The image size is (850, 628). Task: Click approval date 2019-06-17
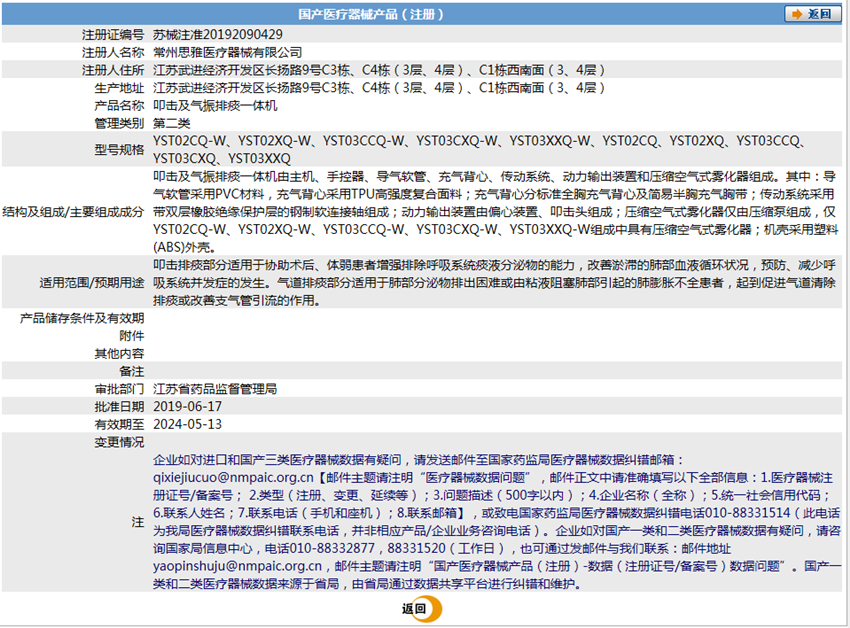click(x=188, y=407)
